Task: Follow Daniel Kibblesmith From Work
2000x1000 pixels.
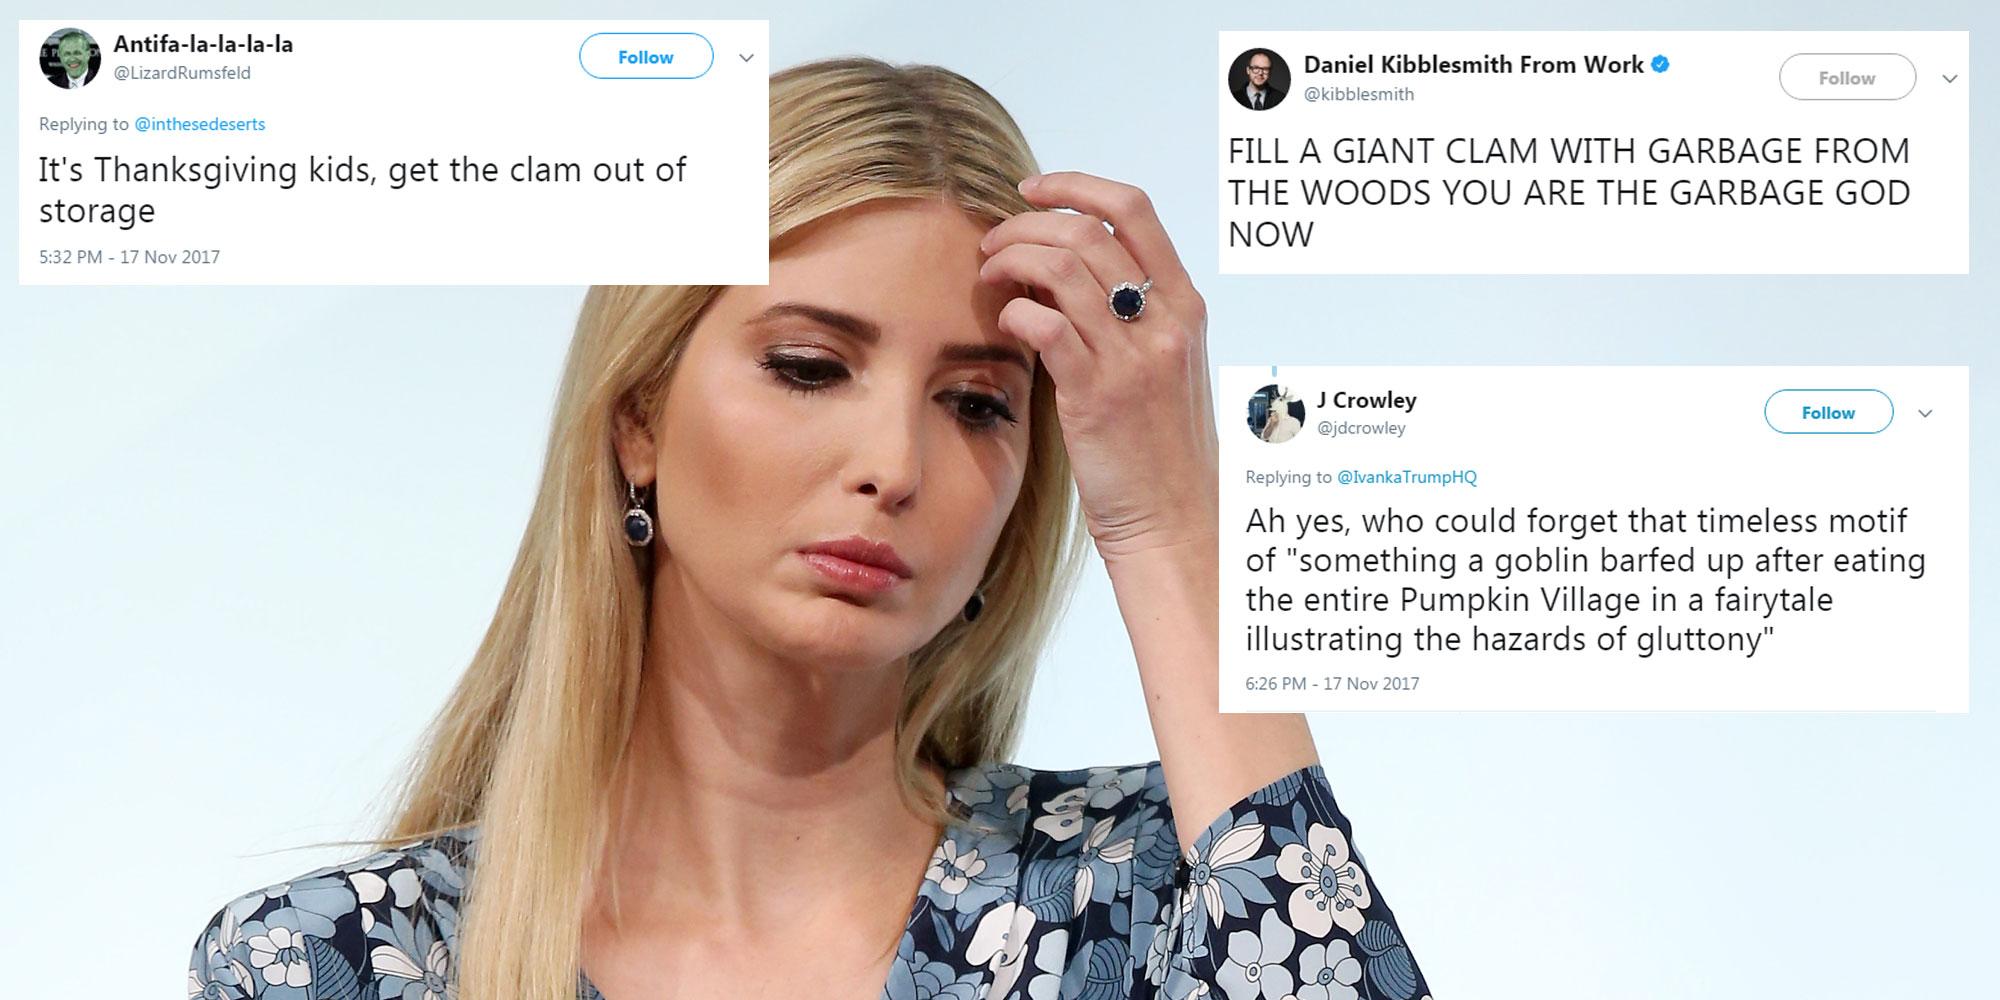Action: click(x=1847, y=78)
